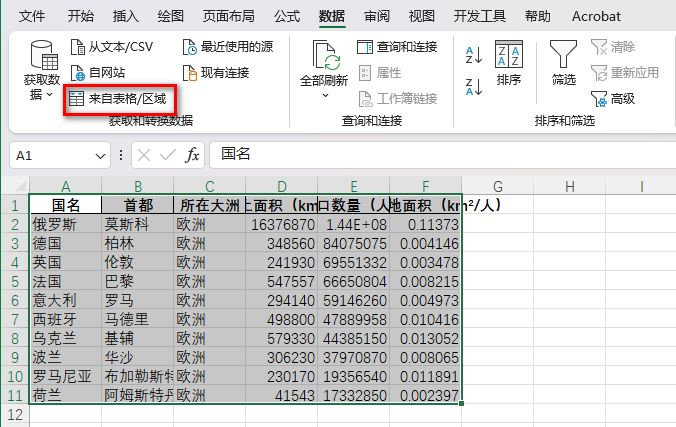Click 工作簿链接
Image resolution: width=676 pixels, height=427 pixels.
tap(398, 99)
